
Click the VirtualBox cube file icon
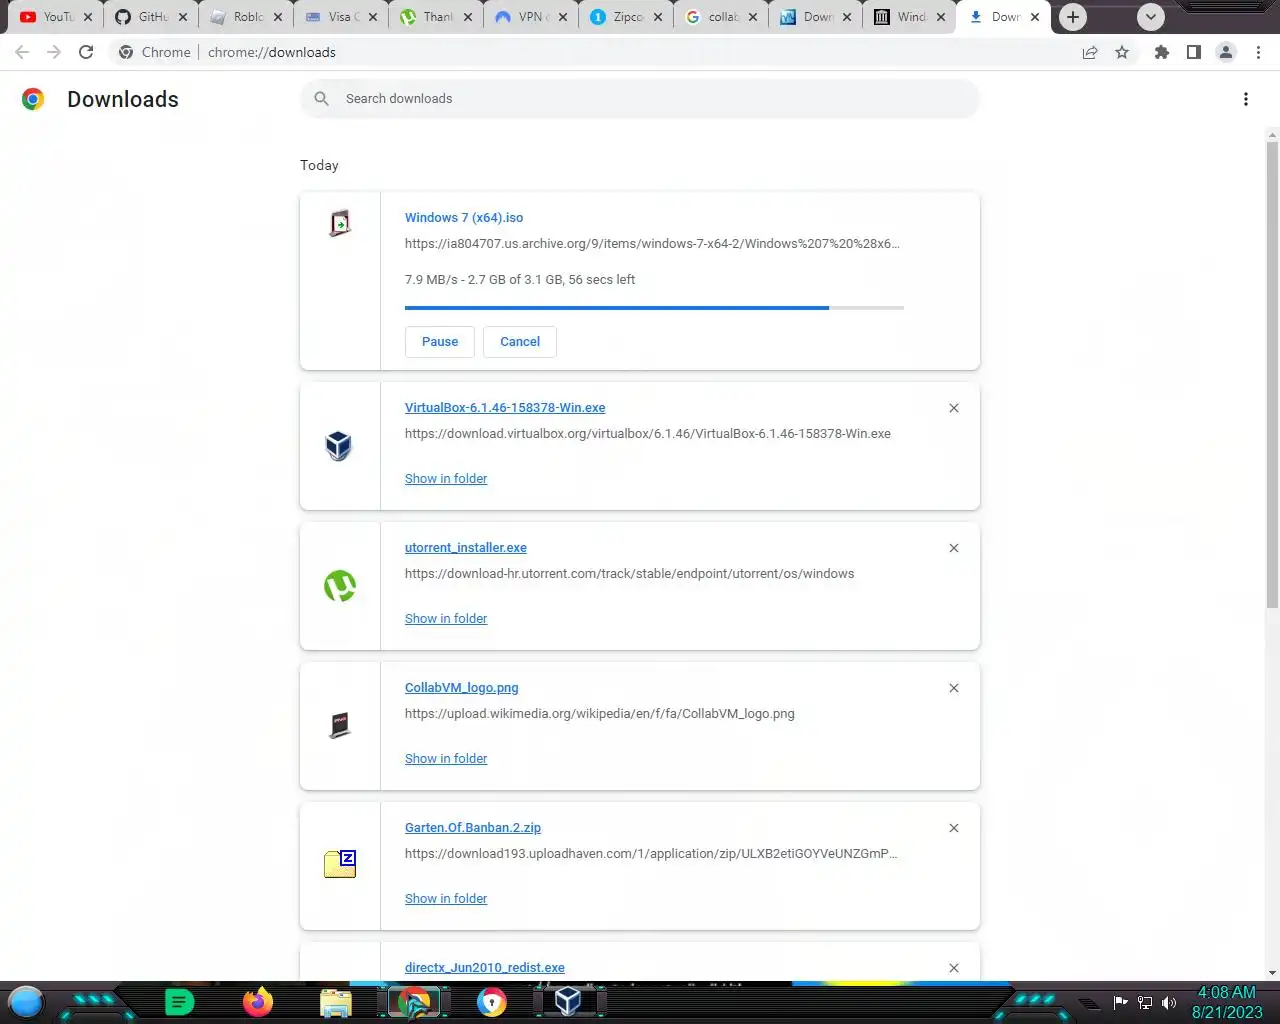coord(339,445)
